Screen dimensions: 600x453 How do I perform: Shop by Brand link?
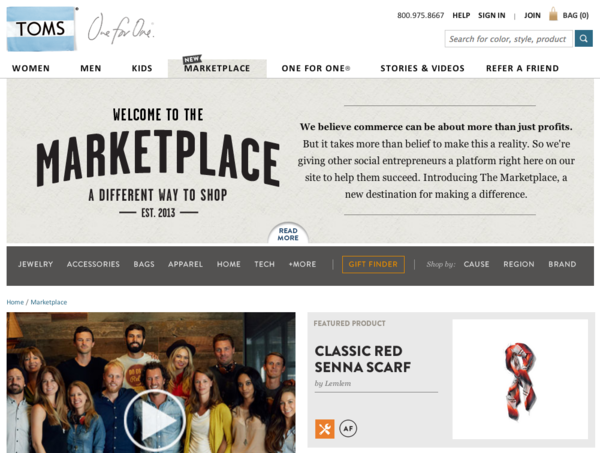tap(562, 264)
